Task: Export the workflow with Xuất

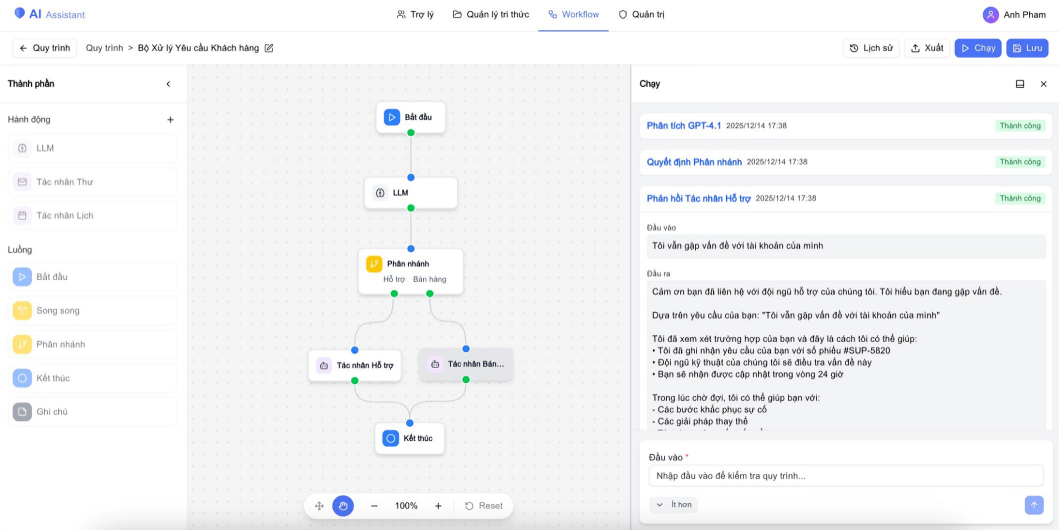Action: tap(927, 48)
